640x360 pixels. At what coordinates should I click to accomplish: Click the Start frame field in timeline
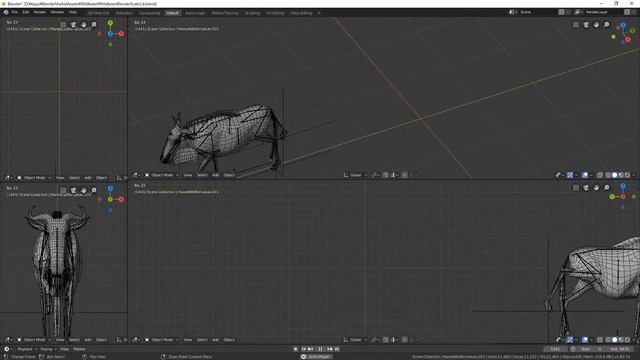pos(591,349)
